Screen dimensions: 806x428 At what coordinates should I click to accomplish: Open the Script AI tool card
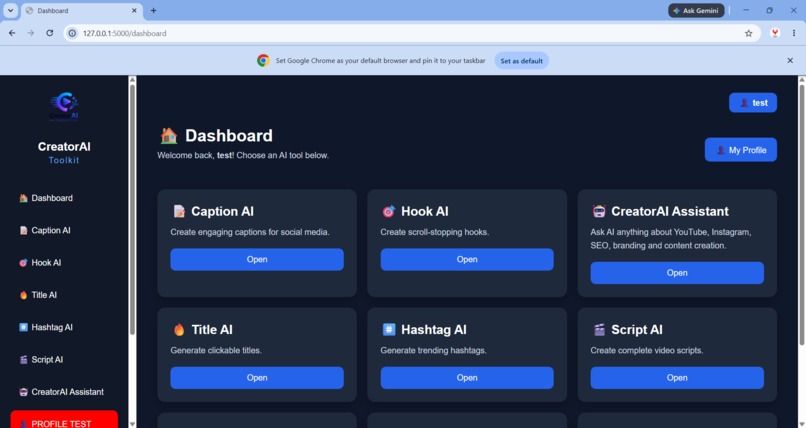(x=677, y=378)
